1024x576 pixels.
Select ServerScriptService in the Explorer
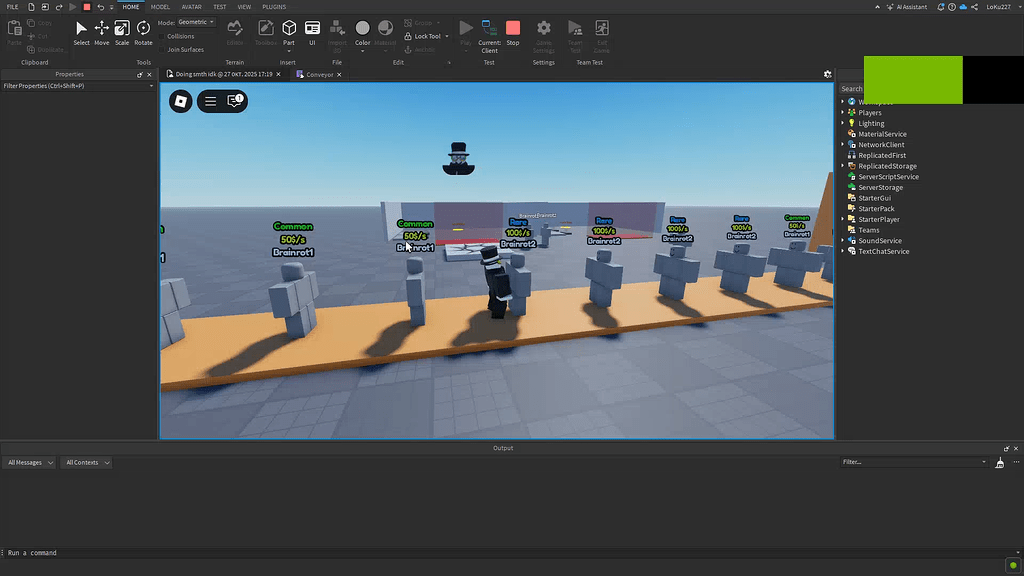[x=891, y=176]
